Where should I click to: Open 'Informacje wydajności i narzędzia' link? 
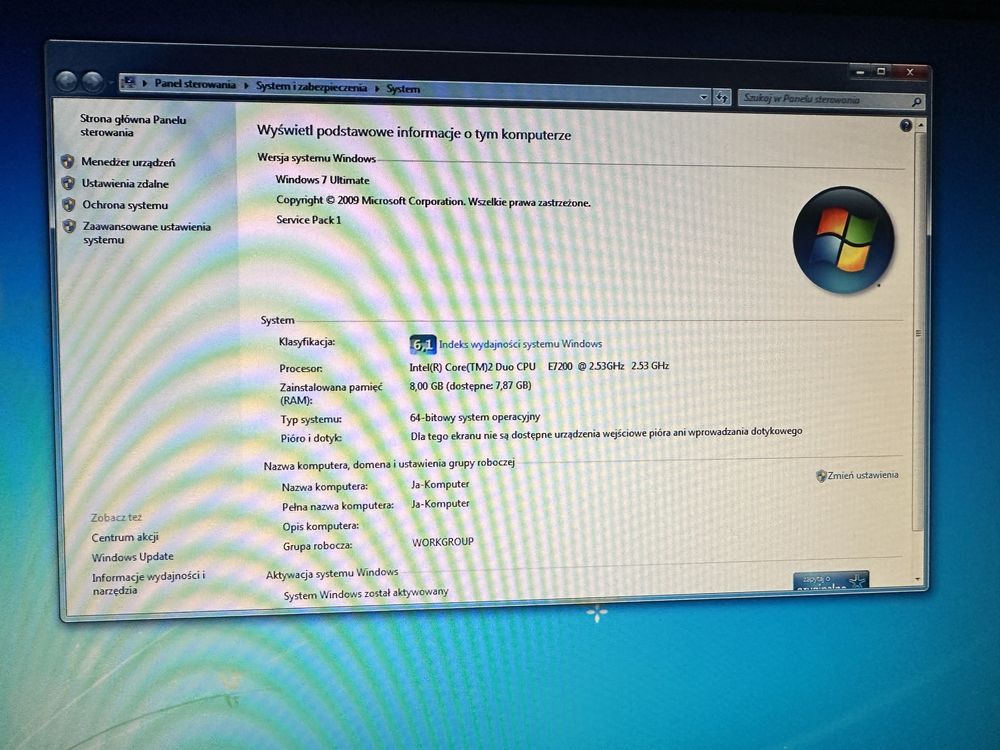coord(149,583)
